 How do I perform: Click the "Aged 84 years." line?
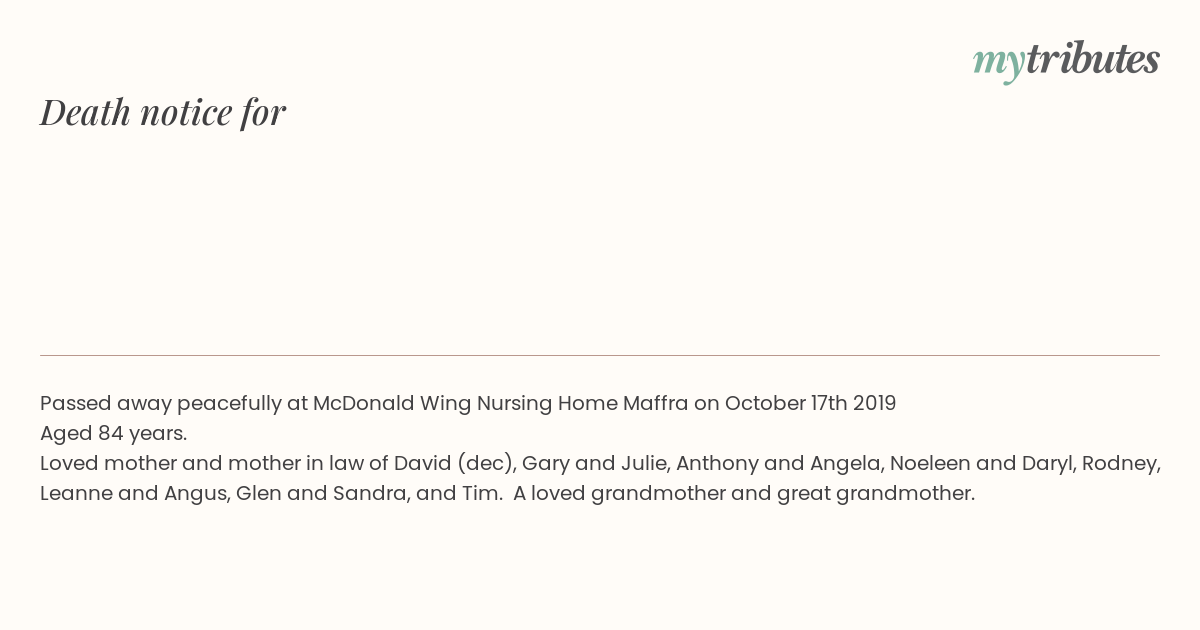coord(114,434)
